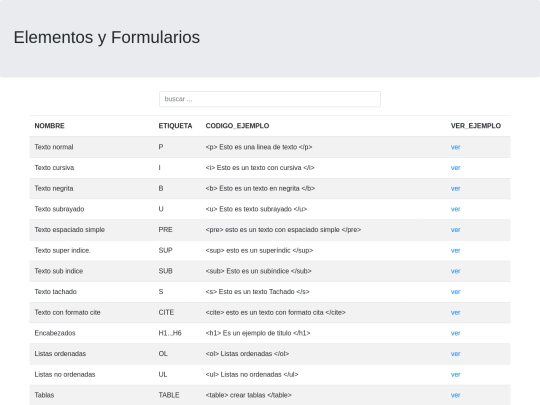The height and width of the screenshot is (405, 540).
Task: Click the code '<sub> Esto es un subíndice </sub>'
Action: tap(259, 271)
